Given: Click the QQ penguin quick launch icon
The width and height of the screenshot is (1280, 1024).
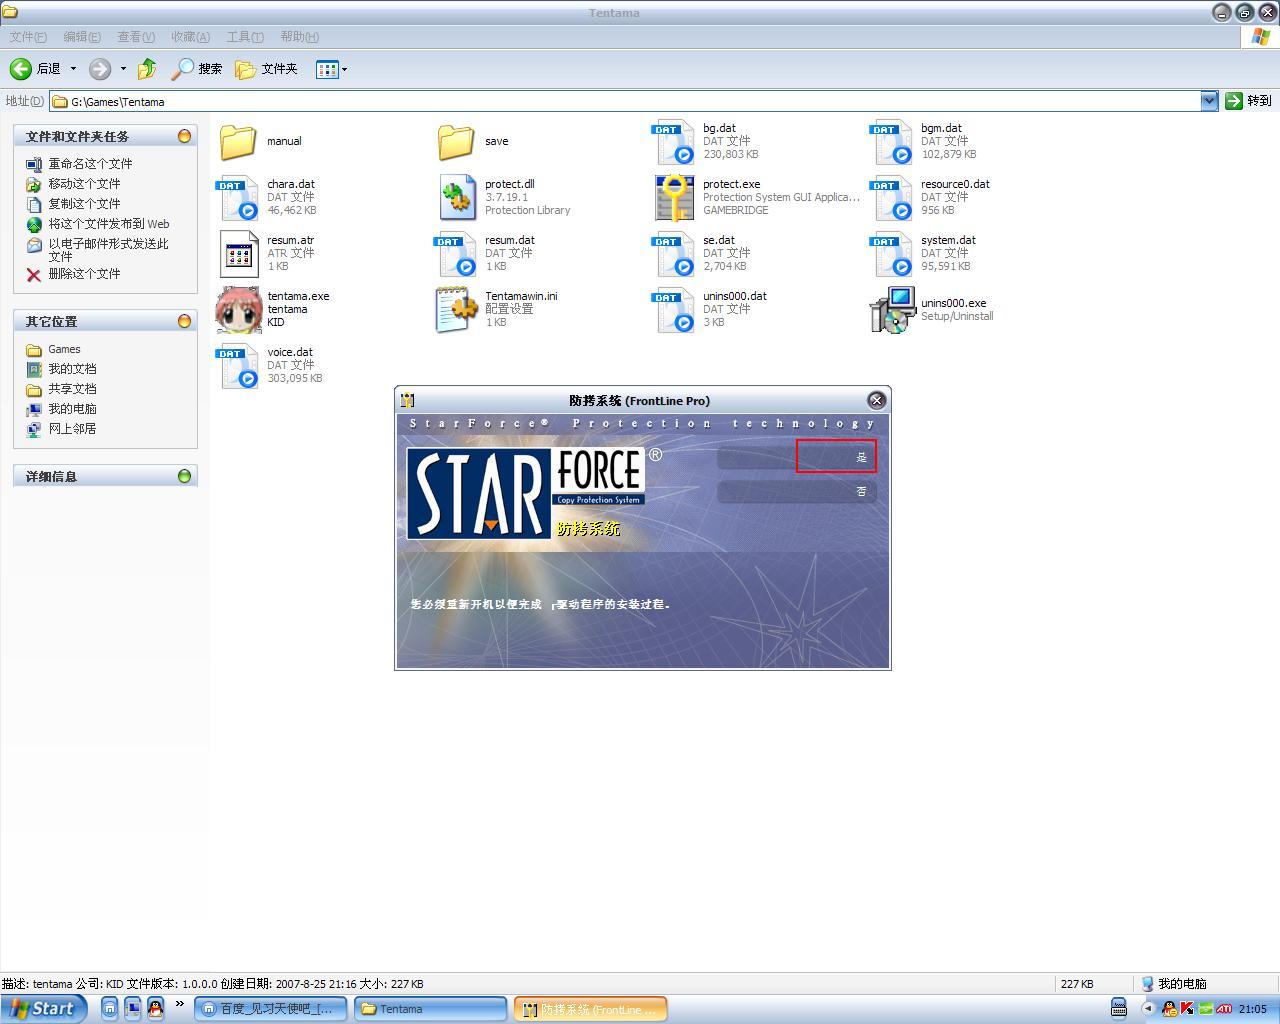Looking at the screenshot, I should 155,1008.
